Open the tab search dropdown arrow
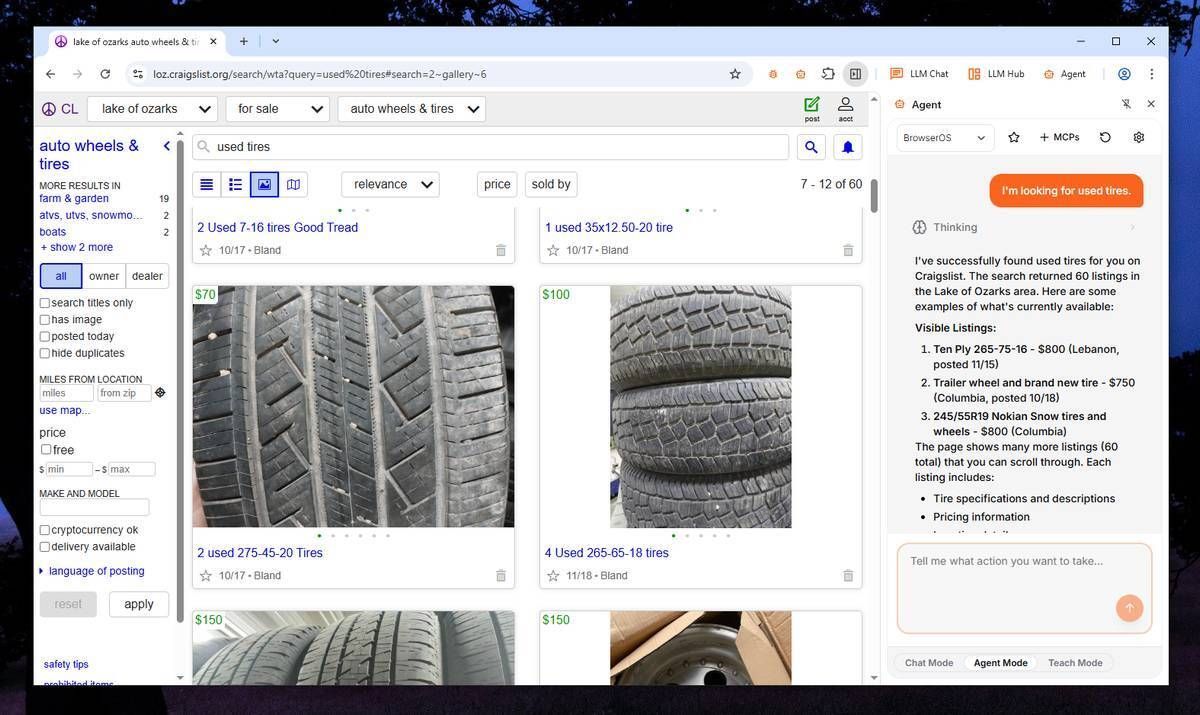The image size is (1200, 715). point(276,41)
